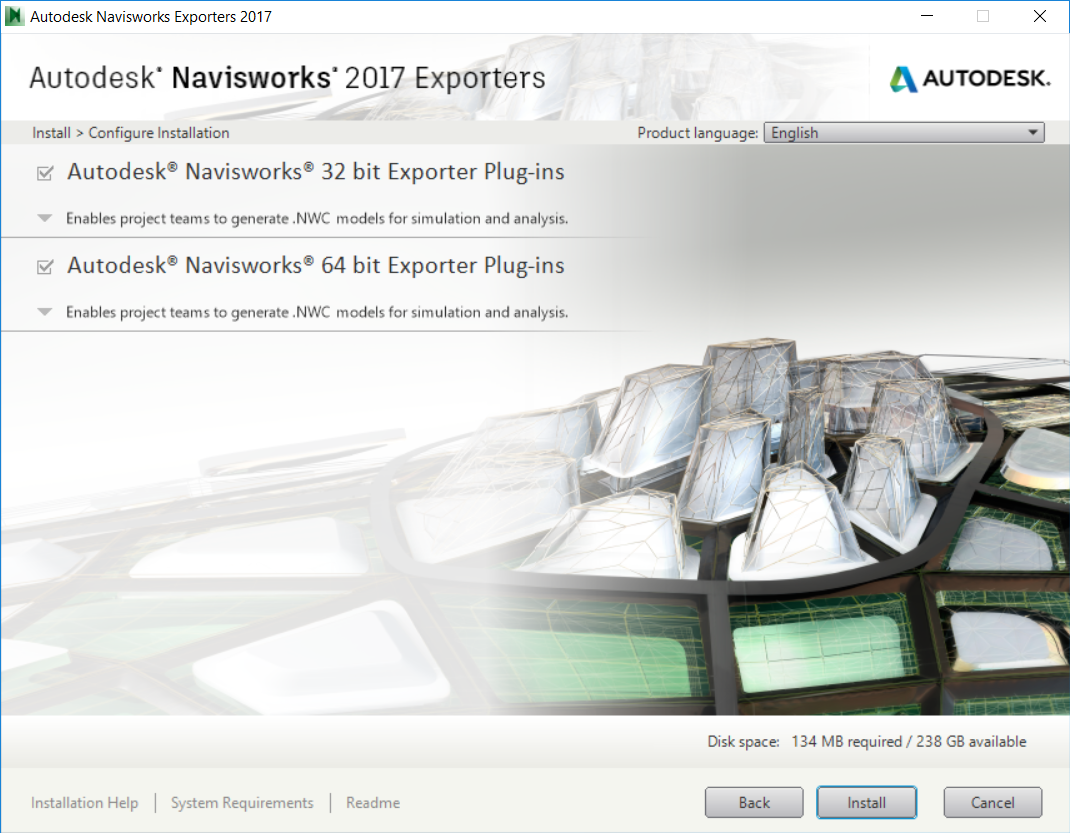Click the Navisworks app icon in title bar
This screenshot has height=833, width=1070.
coord(15,16)
